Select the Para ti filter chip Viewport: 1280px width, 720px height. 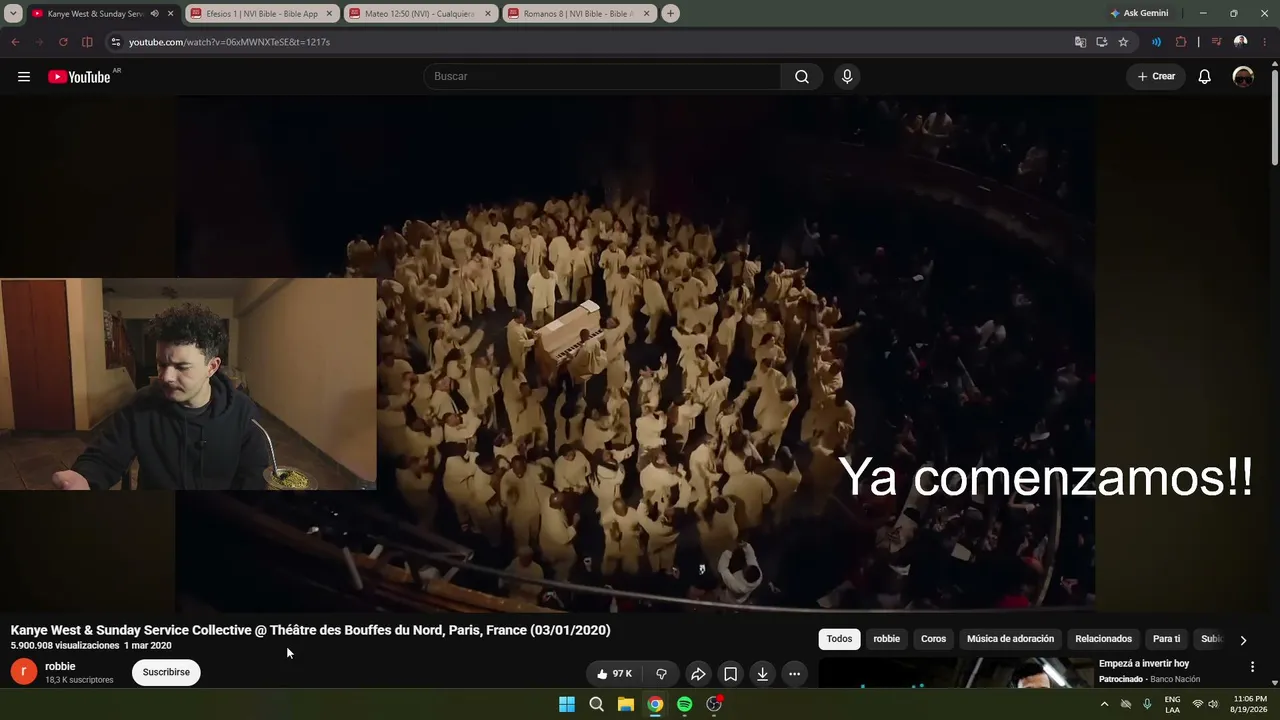pos(1167,639)
